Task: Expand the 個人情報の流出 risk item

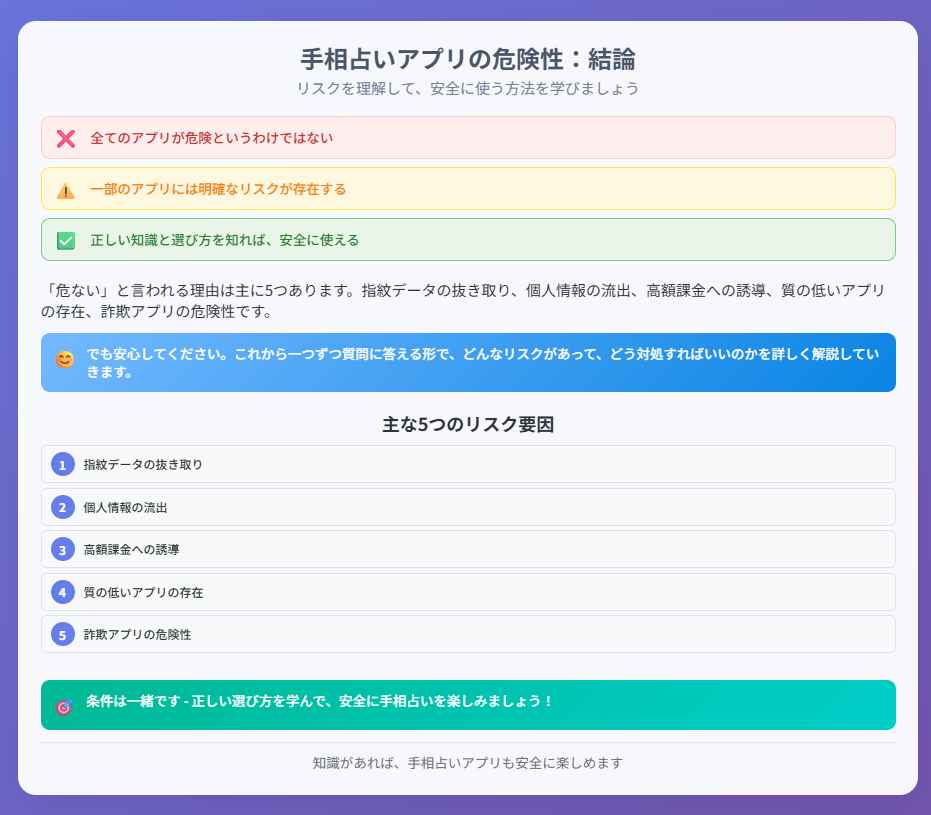Action: point(465,507)
